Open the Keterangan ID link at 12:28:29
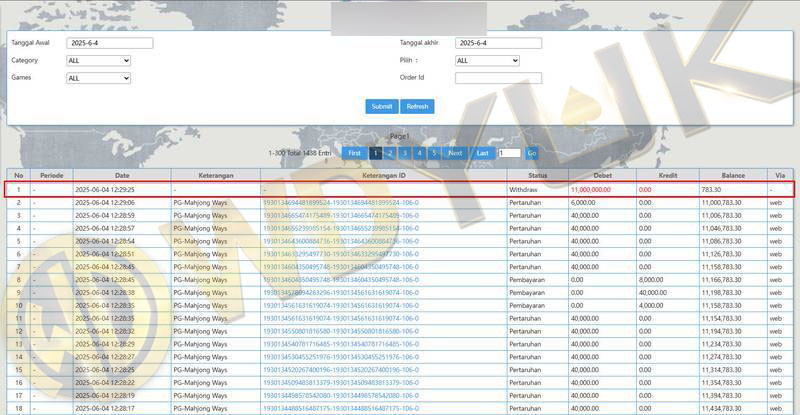This screenshot has width=800, height=415. [x=341, y=344]
